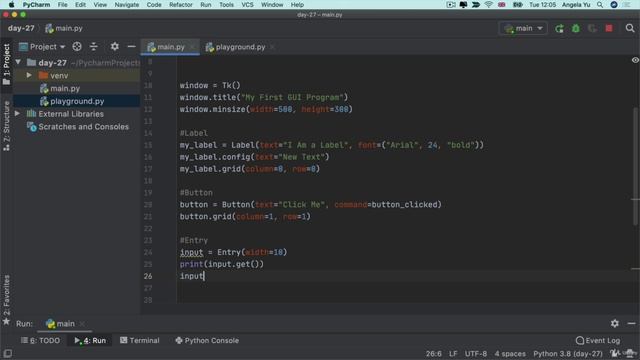Stop the running program with red square
This screenshot has width=640, height=360.
pyautogui.click(x=609, y=29)
